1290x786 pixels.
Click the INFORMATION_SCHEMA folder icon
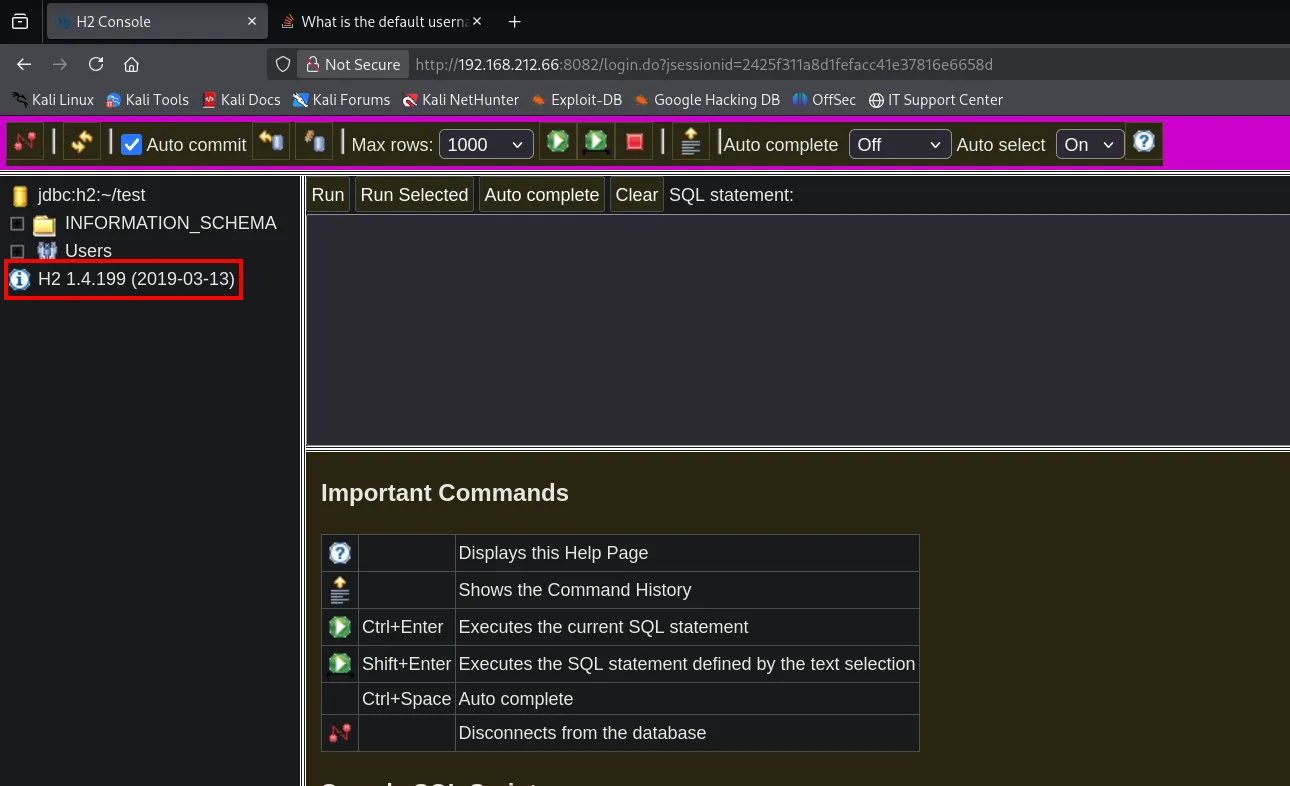44,224
